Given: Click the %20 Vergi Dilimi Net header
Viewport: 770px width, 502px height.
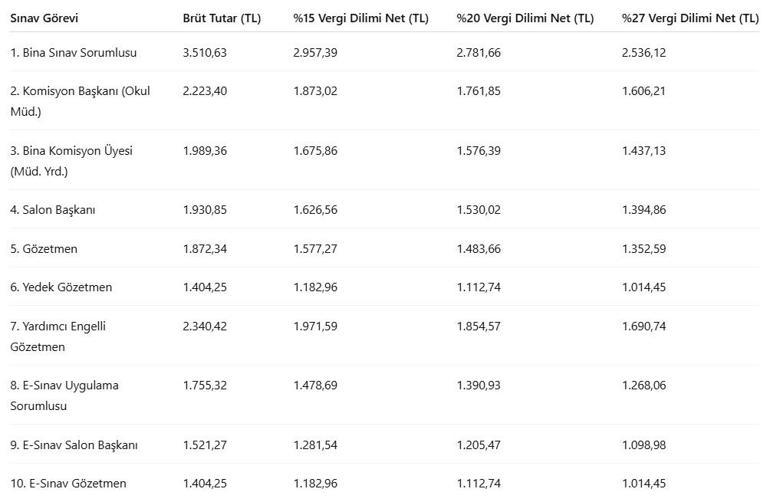Looking at the screenshot, I should tap(525, 18).
